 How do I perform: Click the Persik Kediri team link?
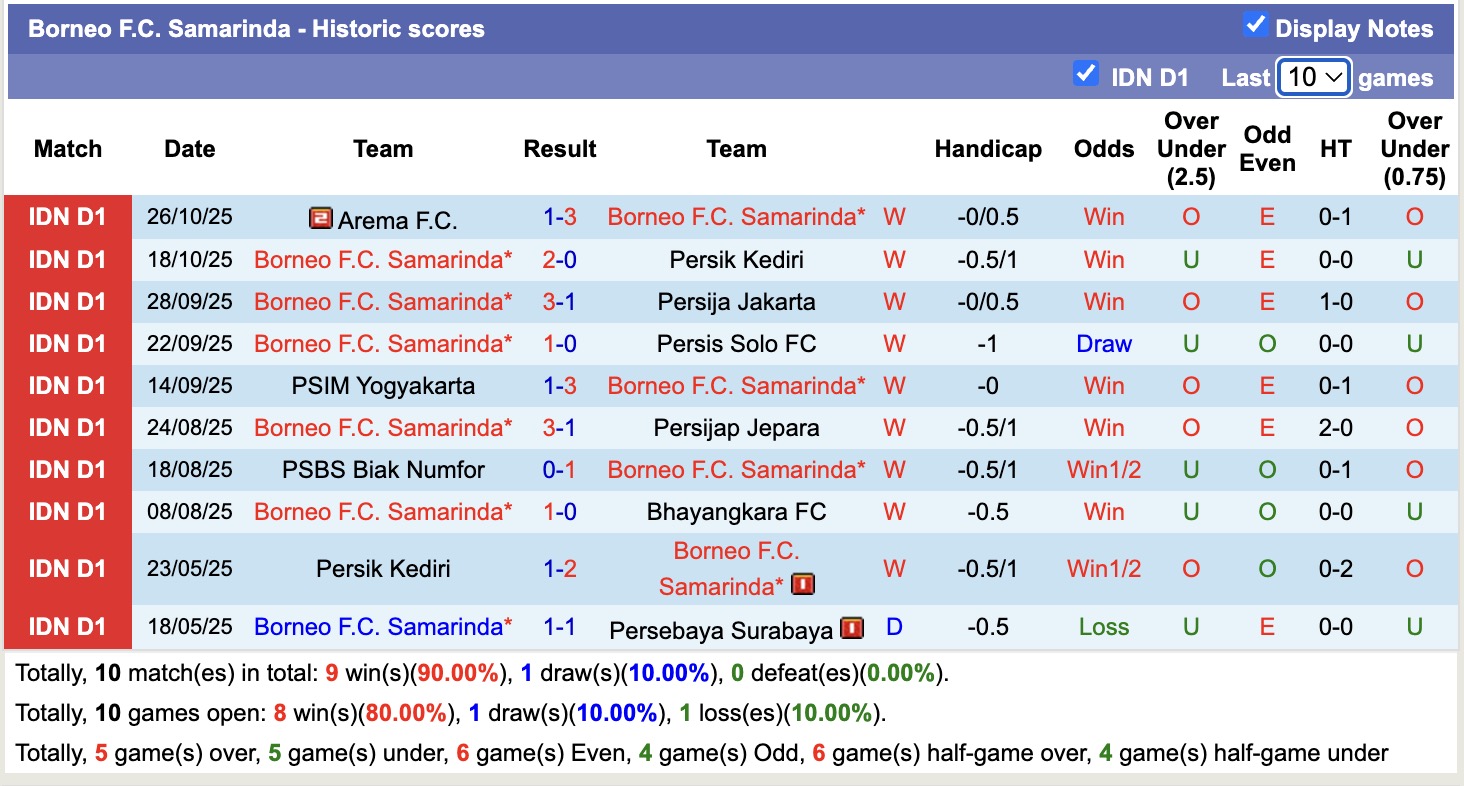[x=737, y=259]
